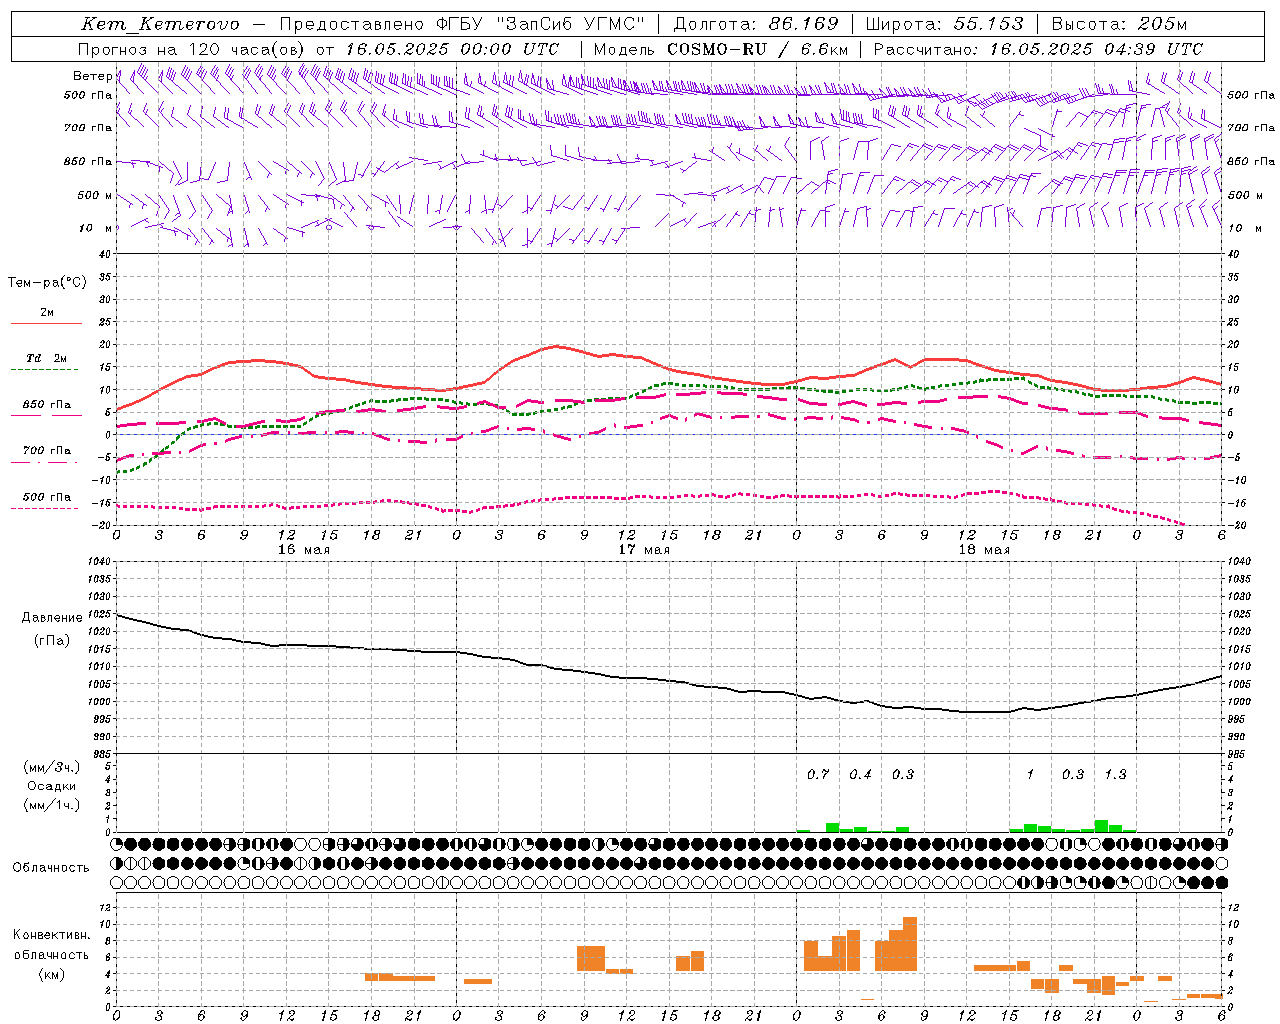
Task: Click the dashed line sample under 'Td 2м'
Action: tap(46, 370)
